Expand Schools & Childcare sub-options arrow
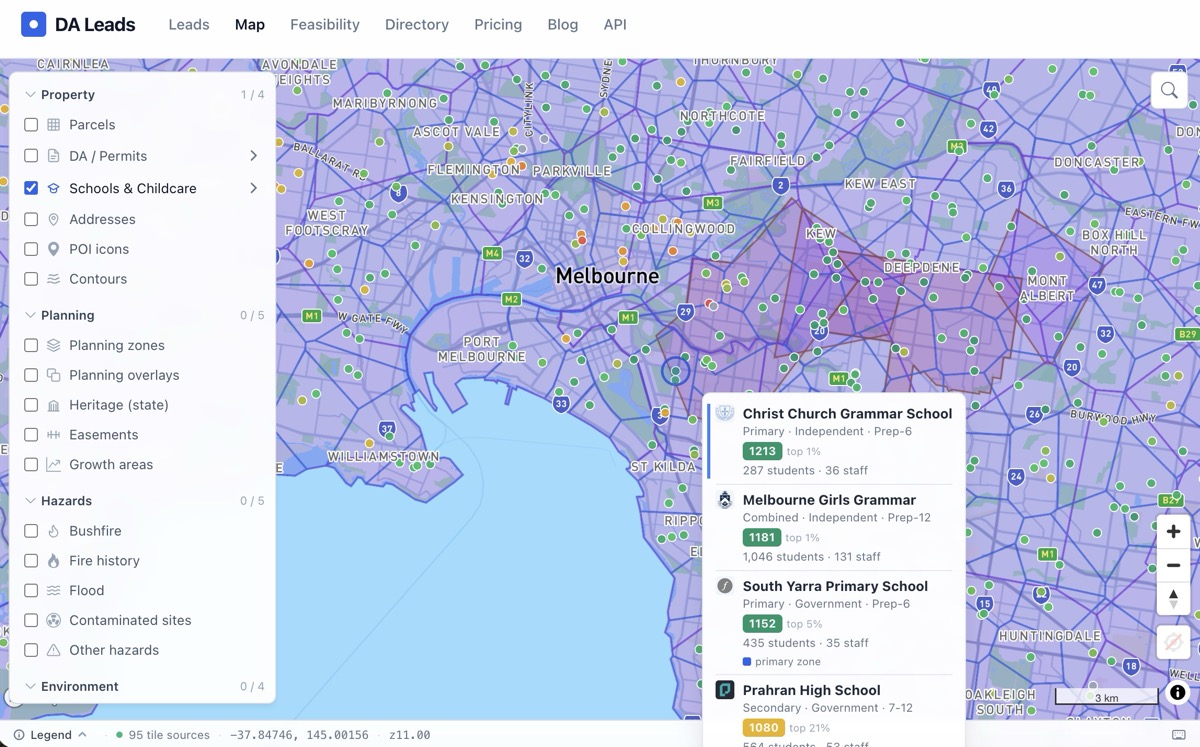Viewport: 1200px width, 747px height. click(x=253, y=188)
